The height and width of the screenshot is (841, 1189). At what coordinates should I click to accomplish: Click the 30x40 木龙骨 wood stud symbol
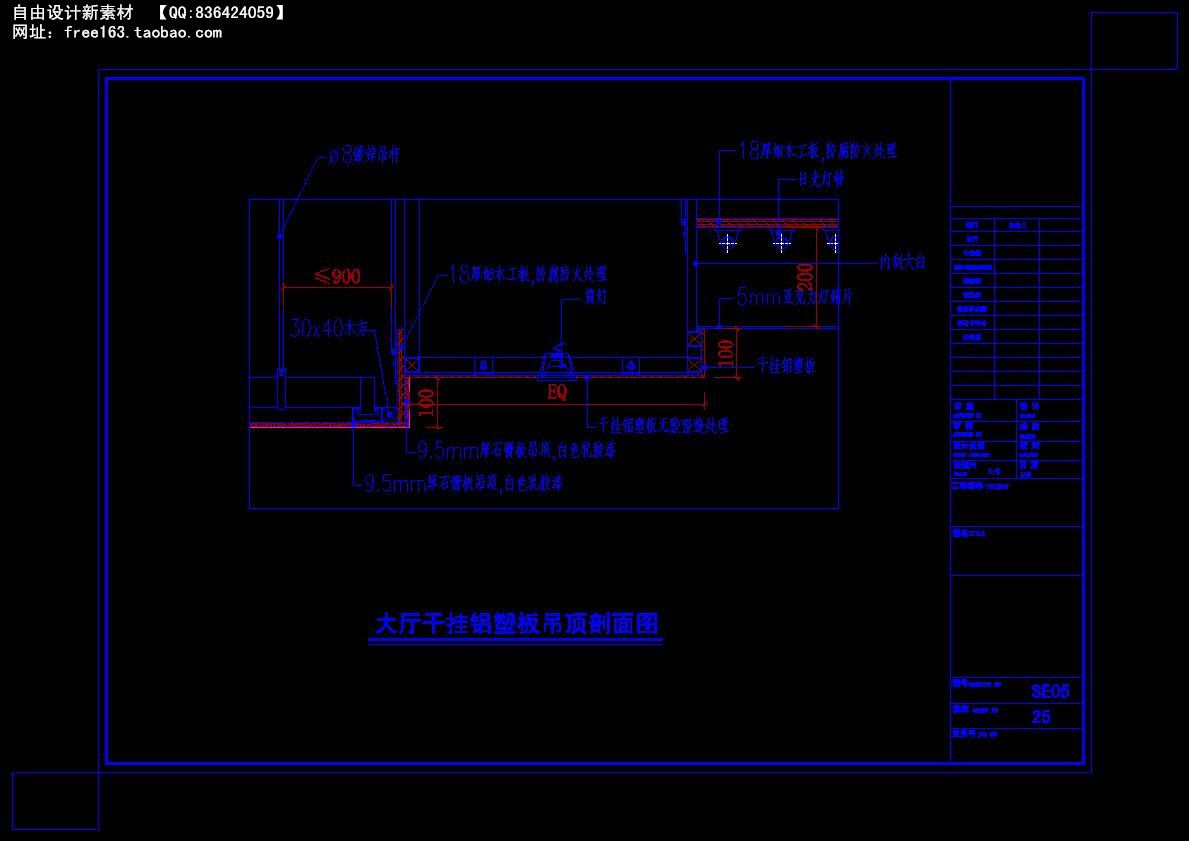click(x=331, y=325)
